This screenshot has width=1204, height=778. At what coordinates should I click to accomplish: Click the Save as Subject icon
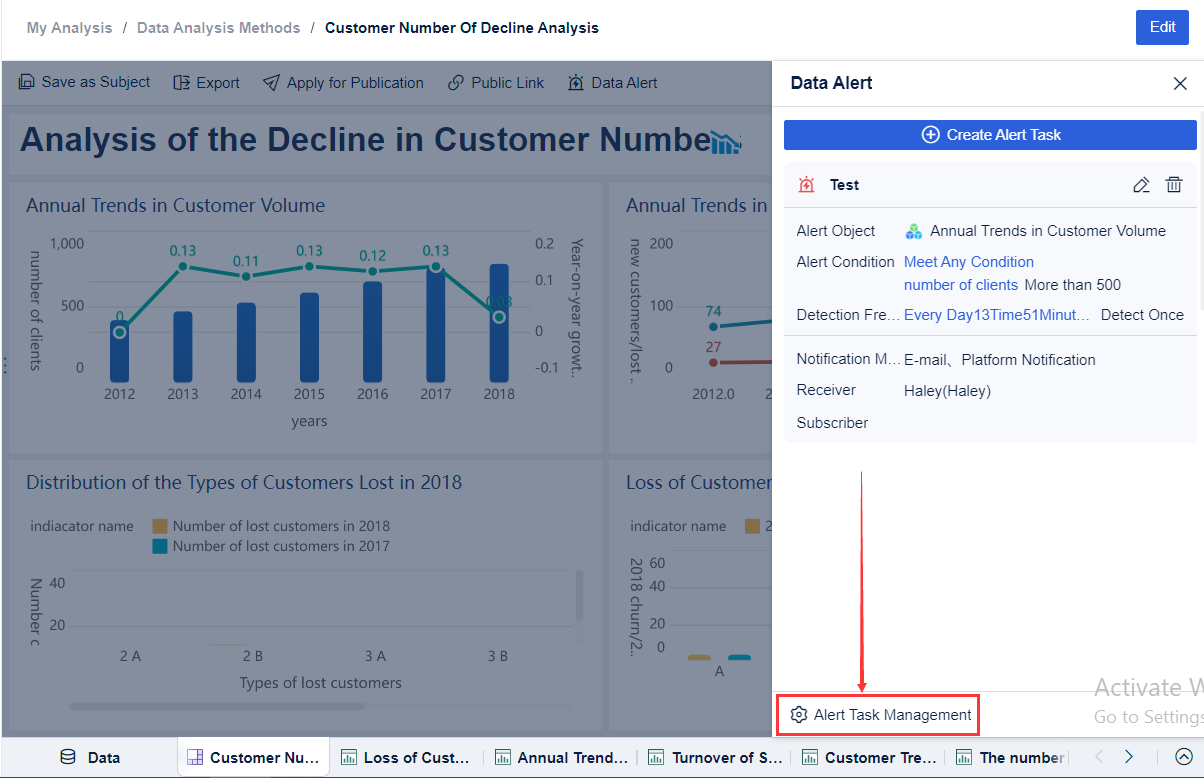click(26, 82)
